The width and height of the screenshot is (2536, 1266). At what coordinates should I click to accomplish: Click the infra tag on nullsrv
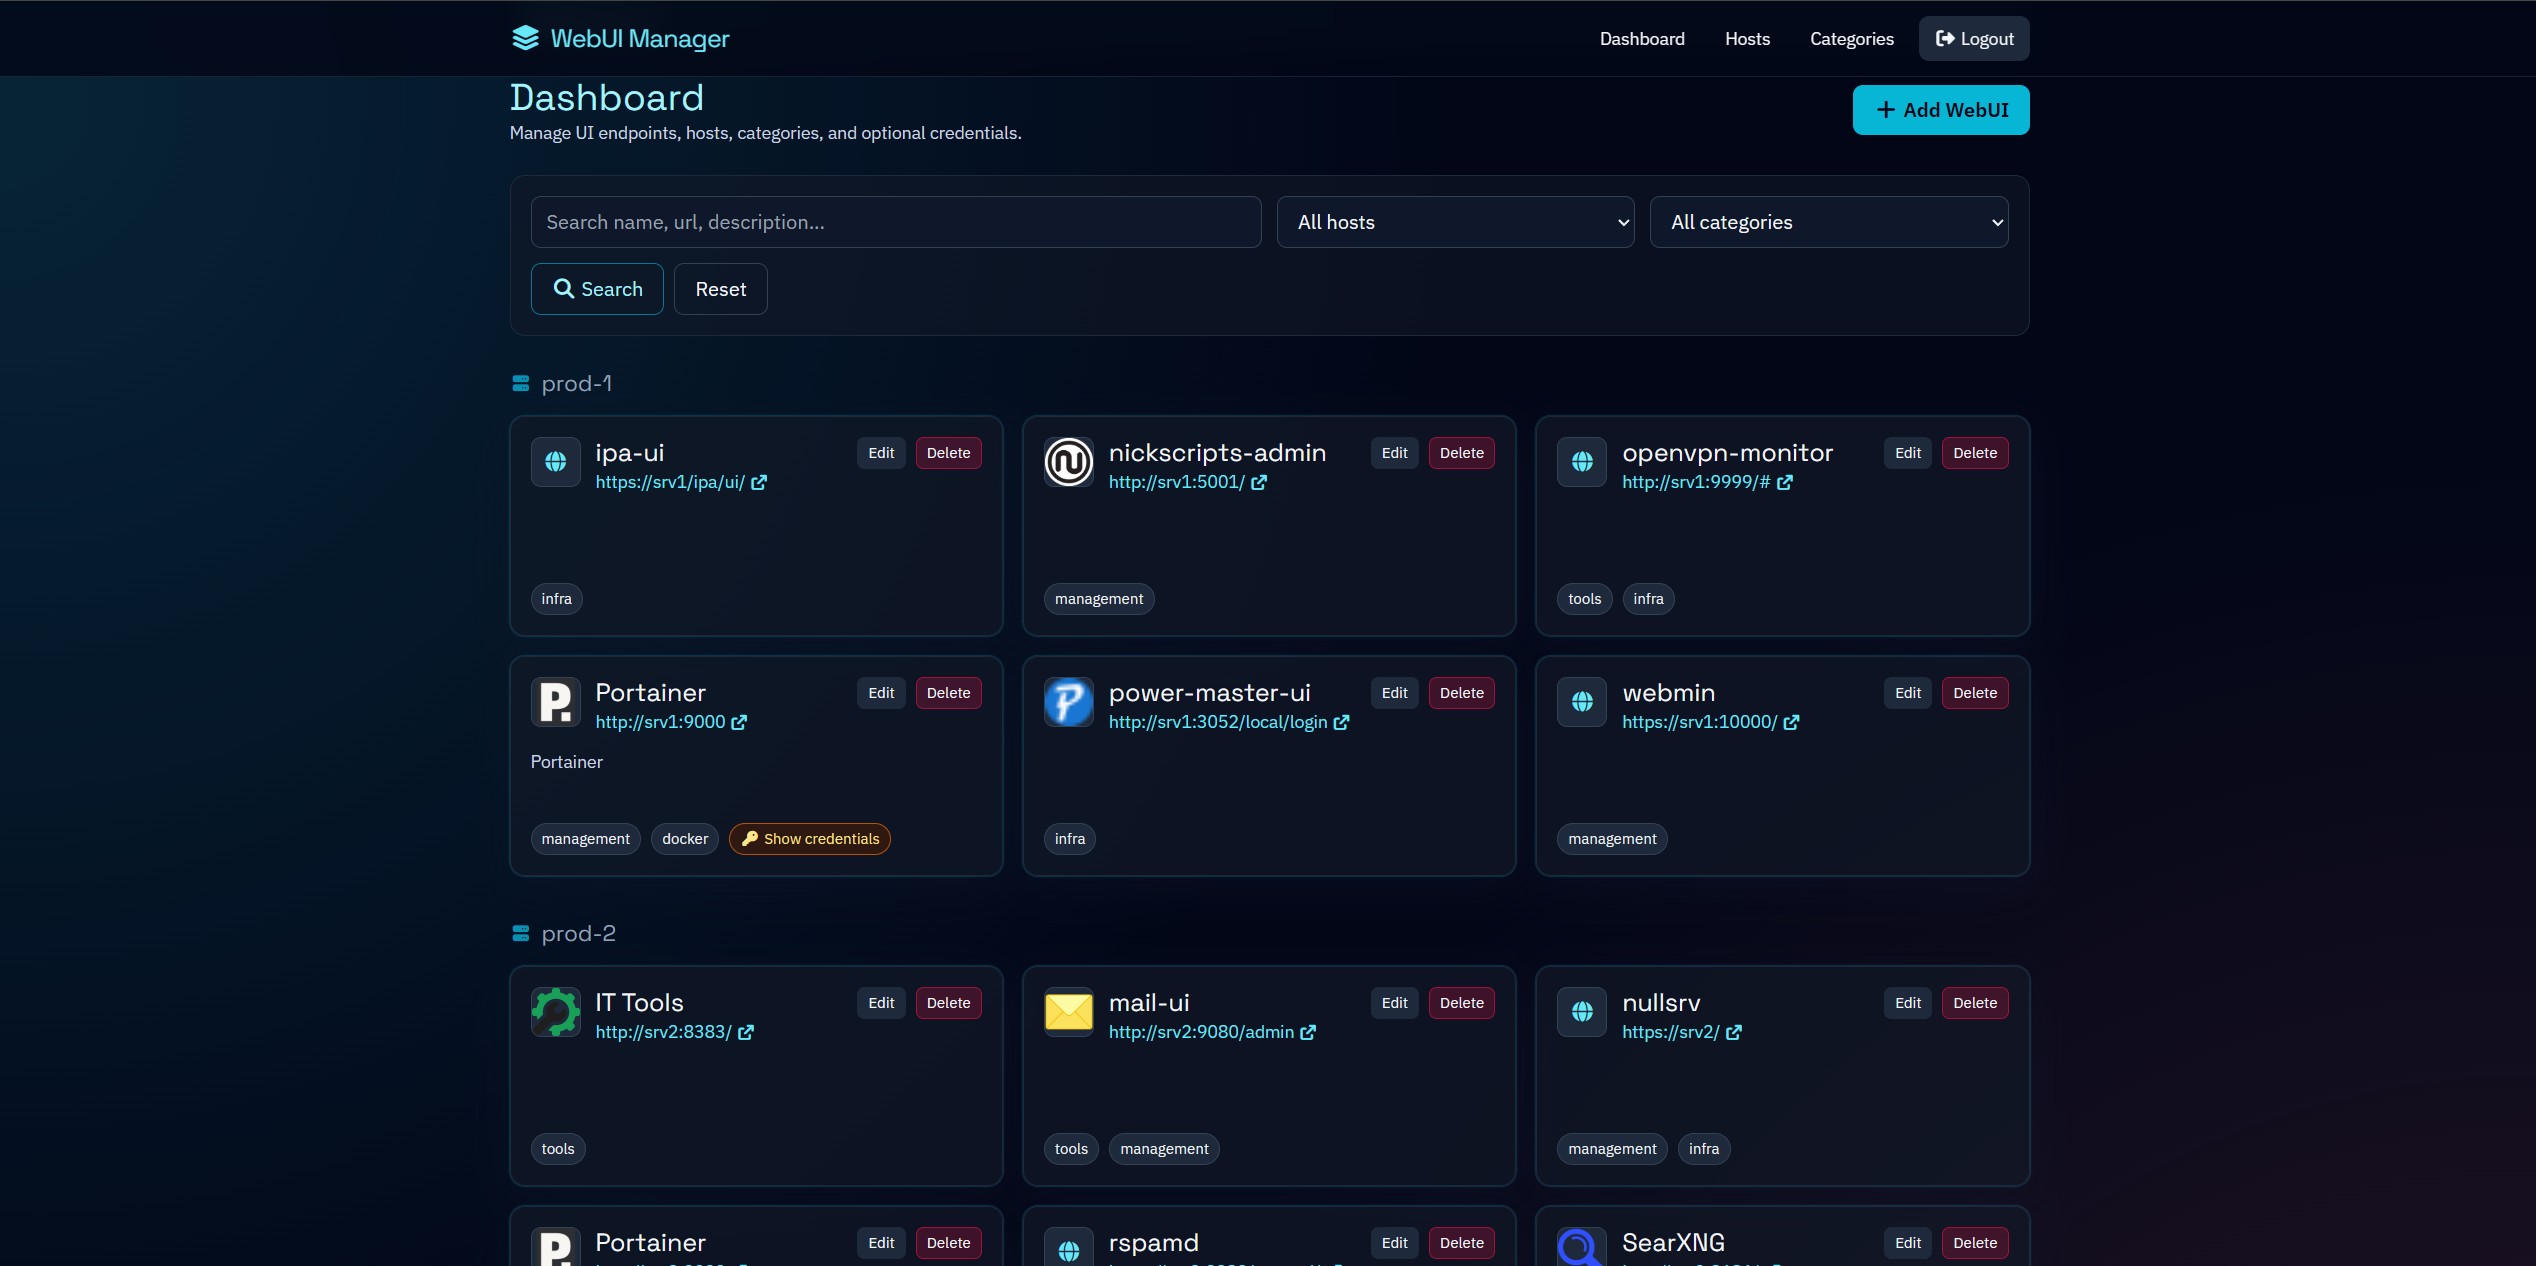1704,1149
